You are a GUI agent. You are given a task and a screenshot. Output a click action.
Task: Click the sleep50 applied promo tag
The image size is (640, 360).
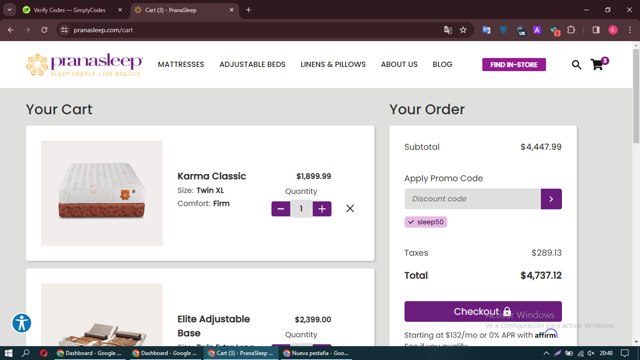[426, 222]
